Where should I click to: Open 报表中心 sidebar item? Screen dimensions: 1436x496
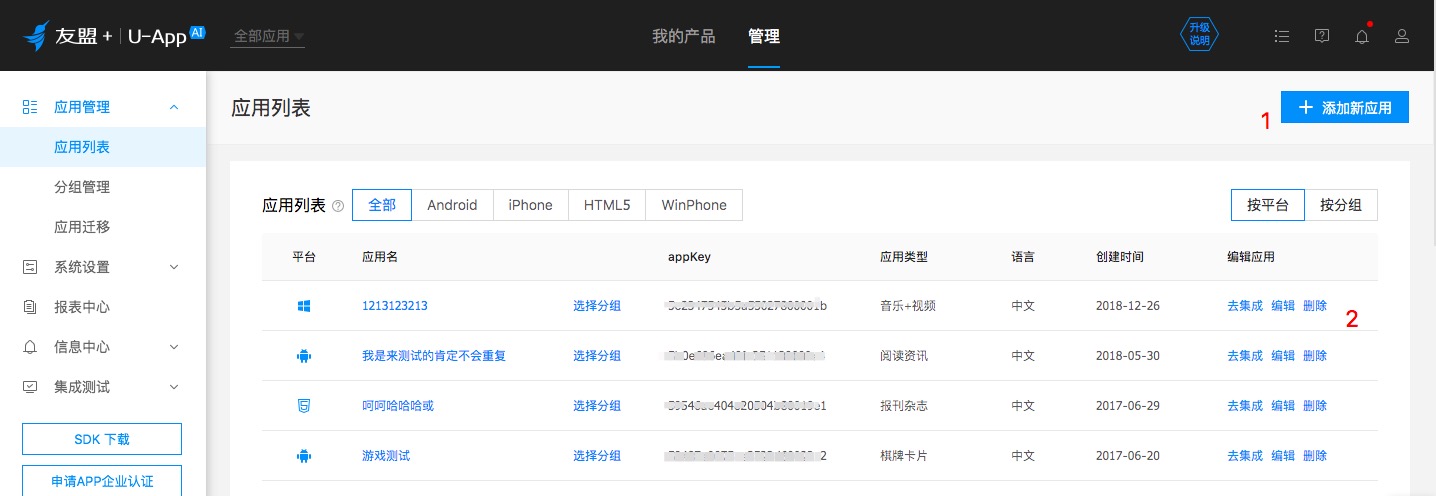pos(82,307)
